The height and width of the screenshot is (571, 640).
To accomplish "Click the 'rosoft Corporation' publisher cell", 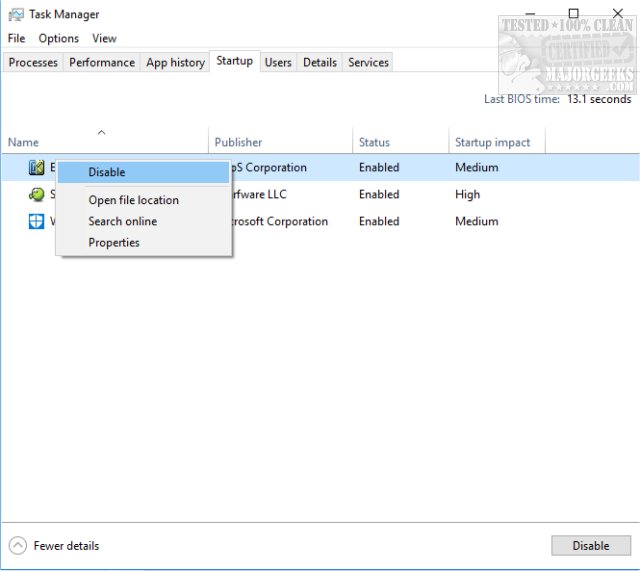I will [280, 221].
